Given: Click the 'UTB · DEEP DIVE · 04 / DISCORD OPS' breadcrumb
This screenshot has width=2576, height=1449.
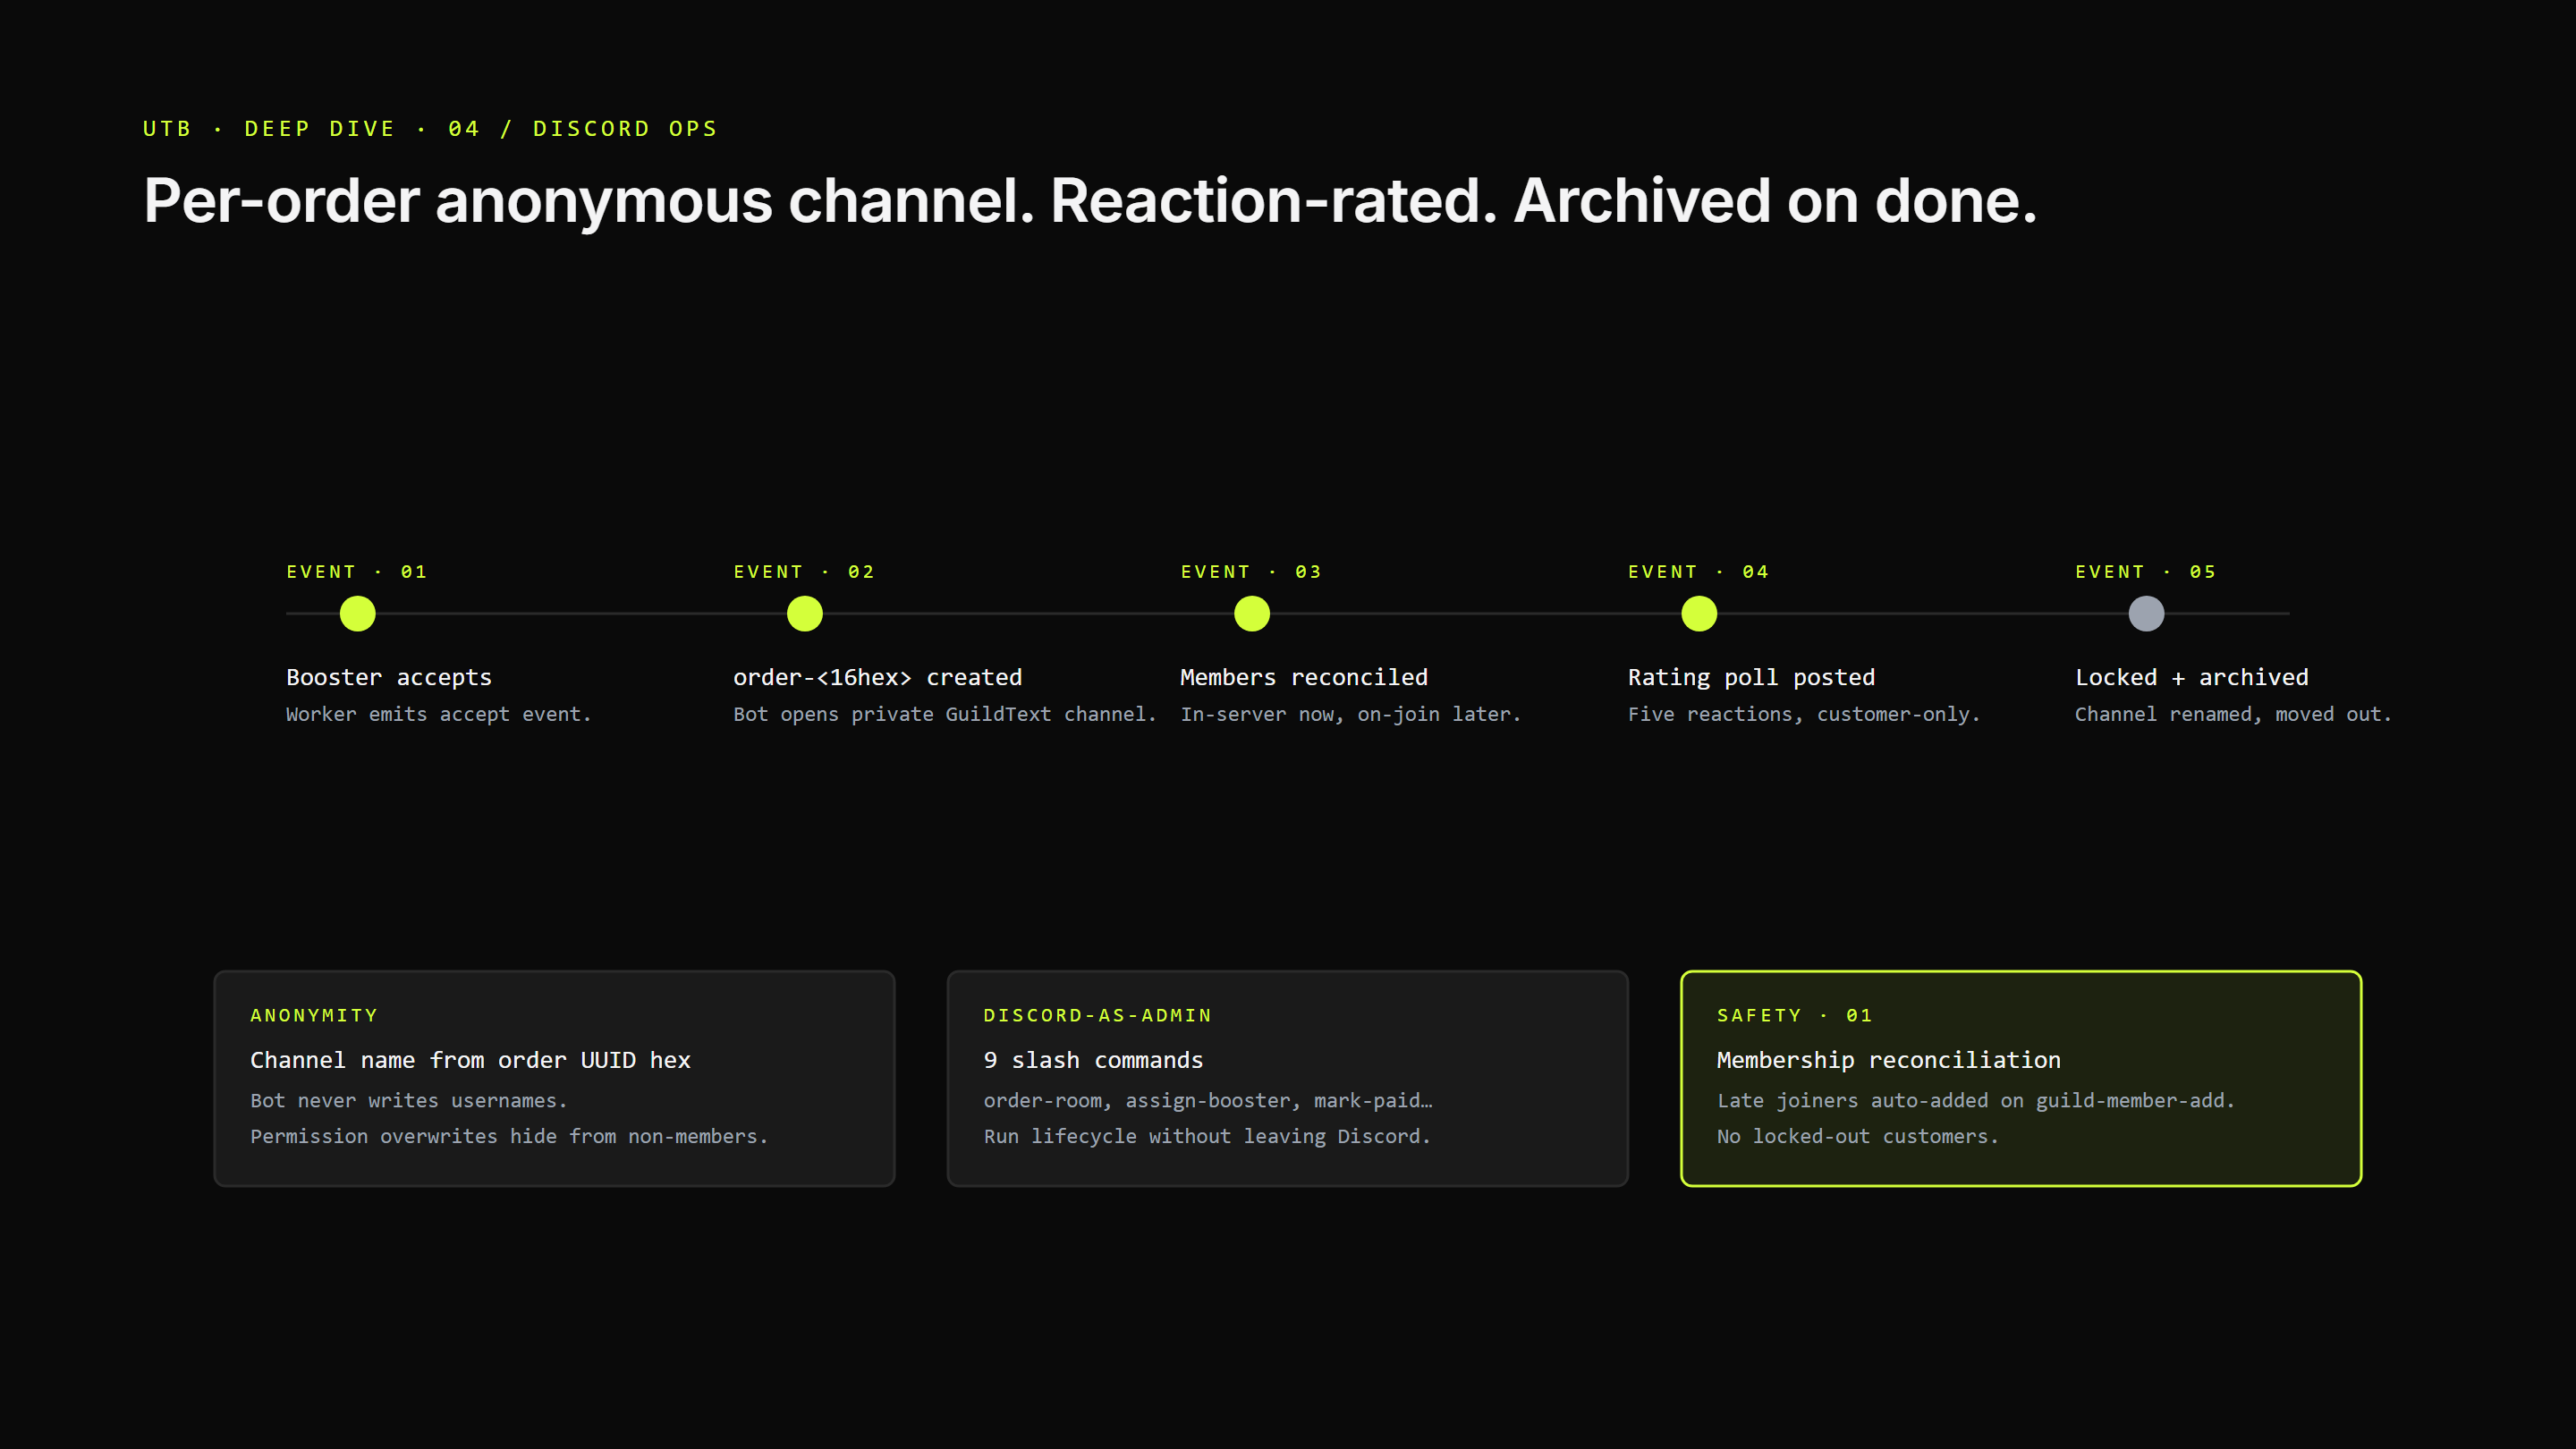Looking at the screenshot, I should 430,129.
